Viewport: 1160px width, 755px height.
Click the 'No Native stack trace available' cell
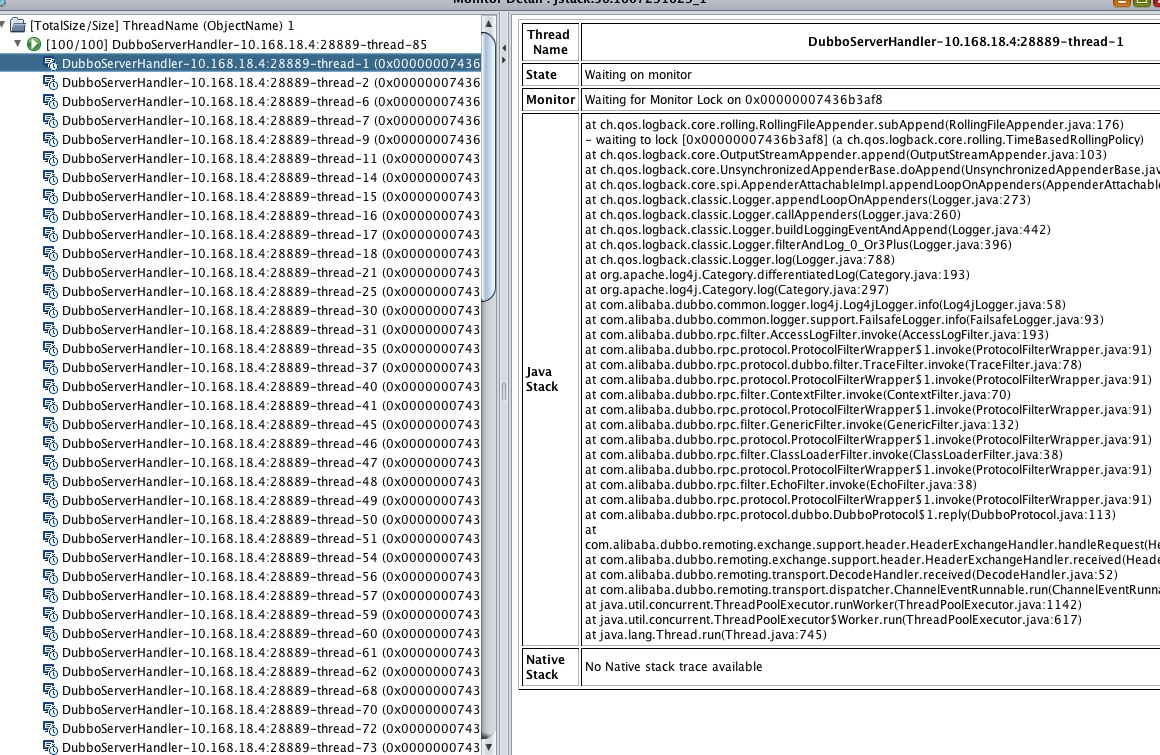click(673, 667)
